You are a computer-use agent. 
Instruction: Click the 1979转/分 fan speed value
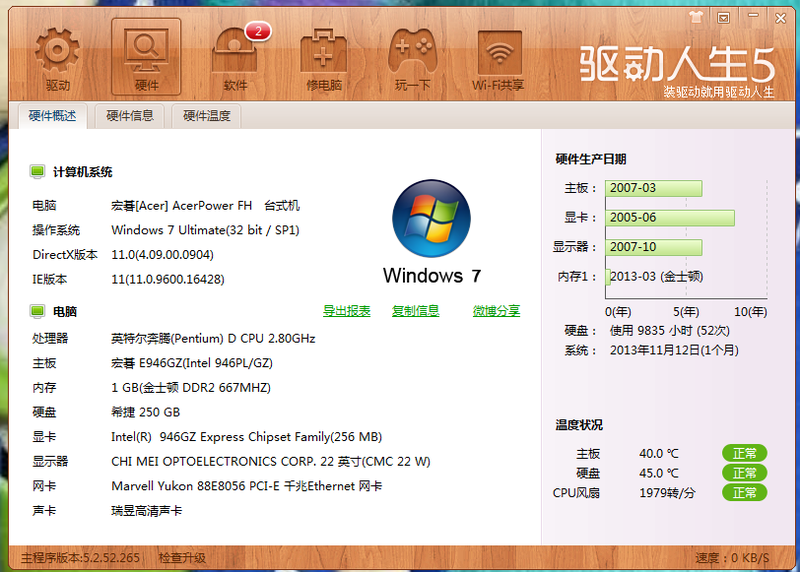pos(667,492)
